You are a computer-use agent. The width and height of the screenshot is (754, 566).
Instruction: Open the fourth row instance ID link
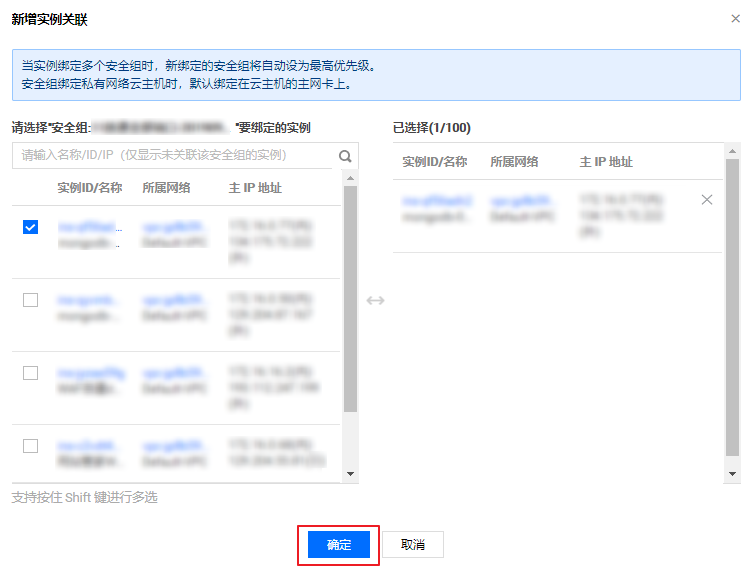87,446
